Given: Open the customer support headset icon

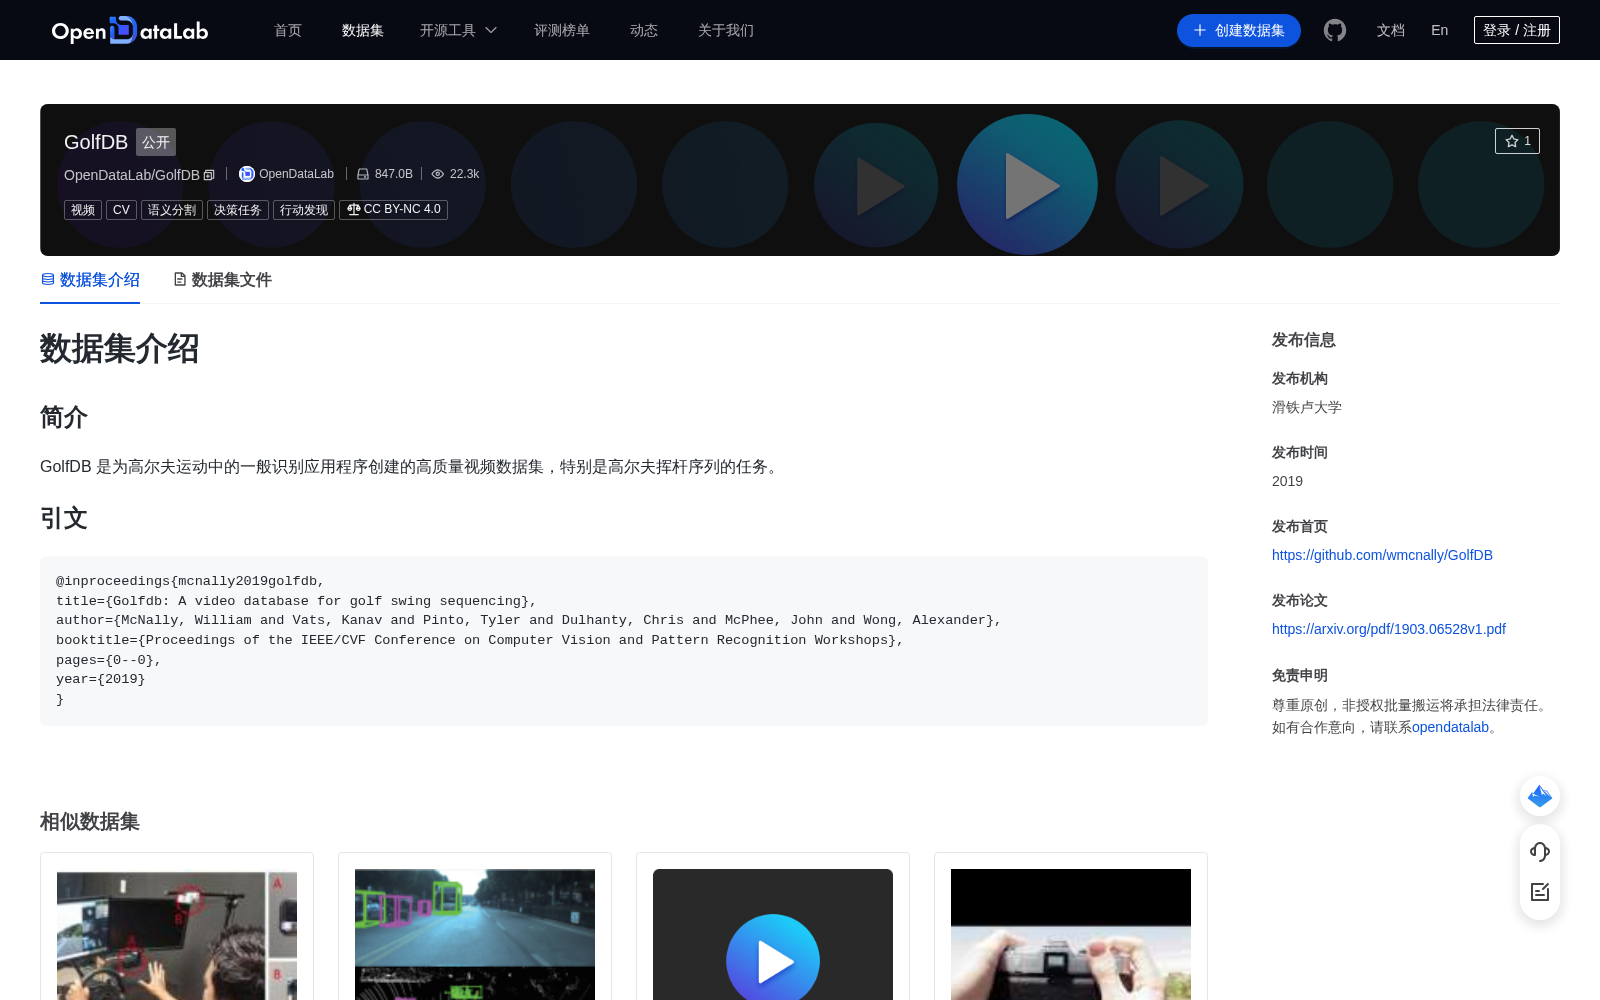Looking at the screenshot, I should 1540,852.
